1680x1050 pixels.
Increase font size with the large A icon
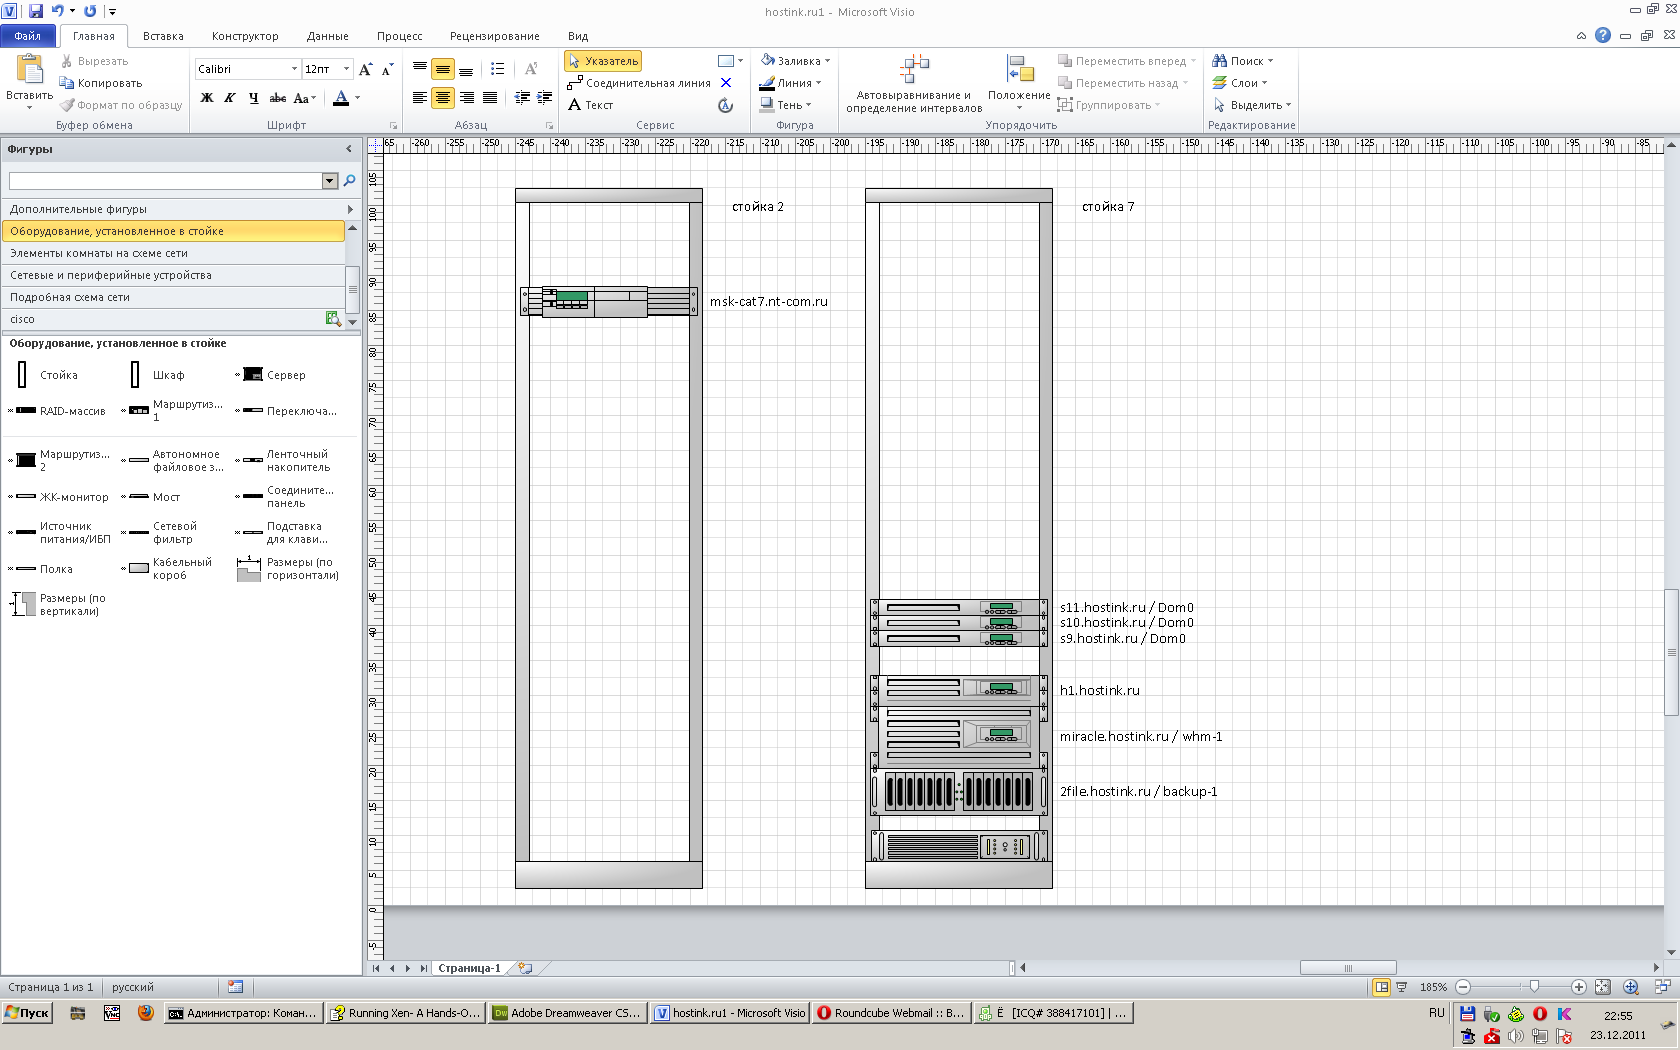[x=365, y=69]
